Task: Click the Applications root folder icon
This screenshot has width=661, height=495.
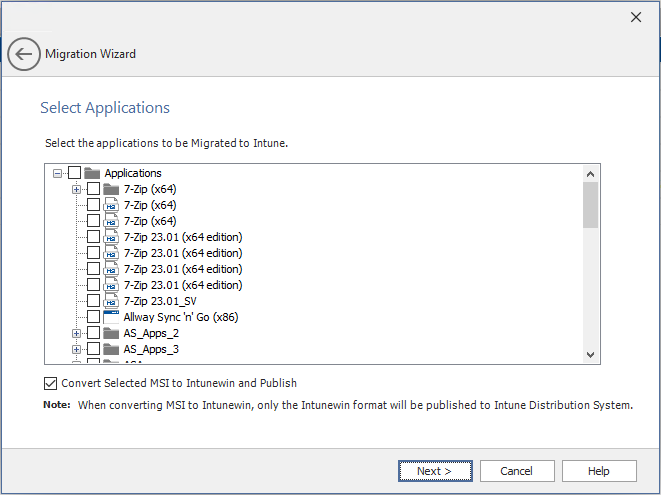Action: 93,173
